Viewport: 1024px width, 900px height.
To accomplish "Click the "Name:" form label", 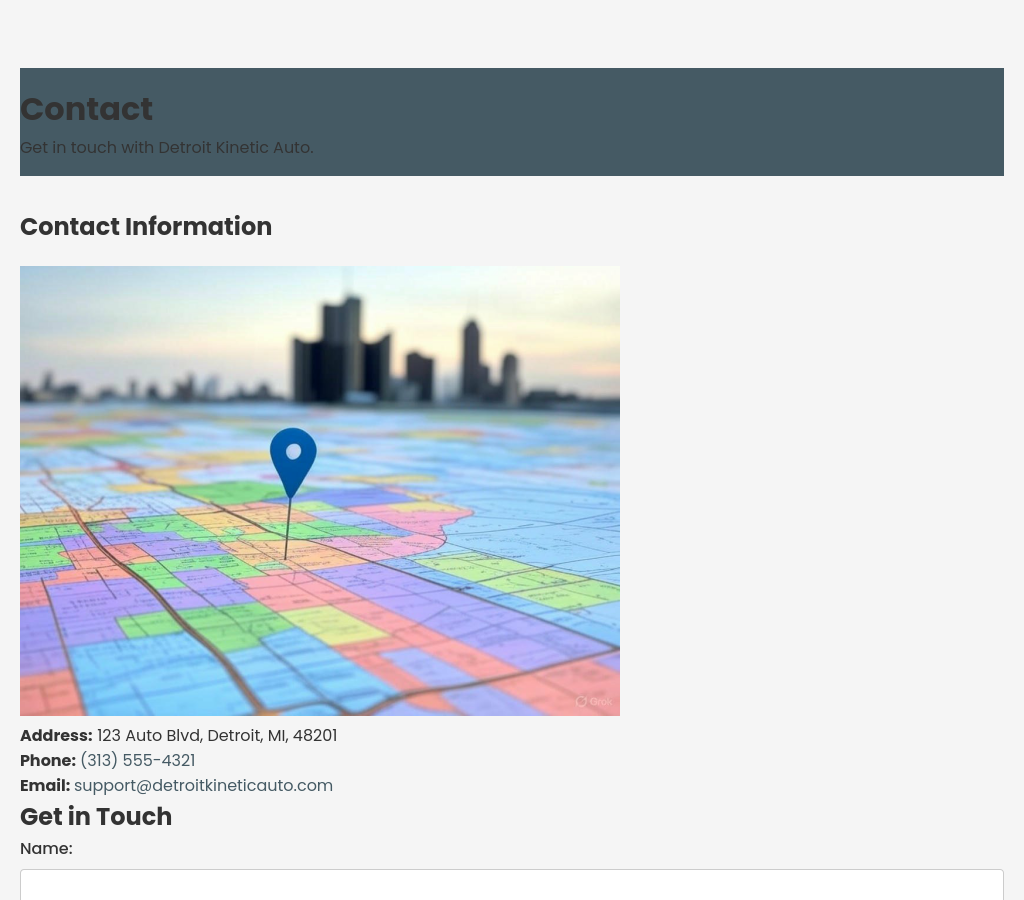I will click(46, 849).
